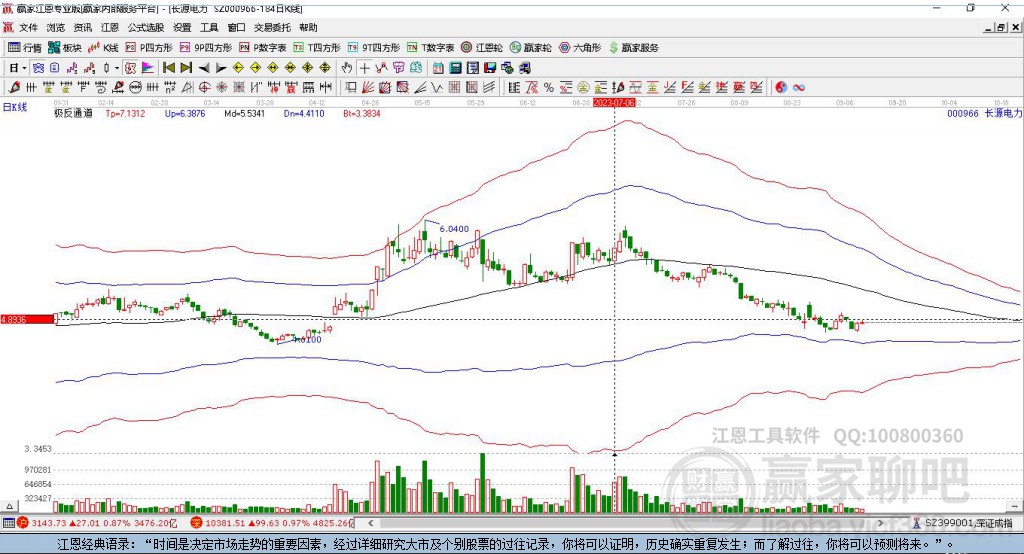Image resolution: width=1024 pixels, height=554 pixels.
Task: Click the 极反通道 indicator name
Action: [73, 113]
